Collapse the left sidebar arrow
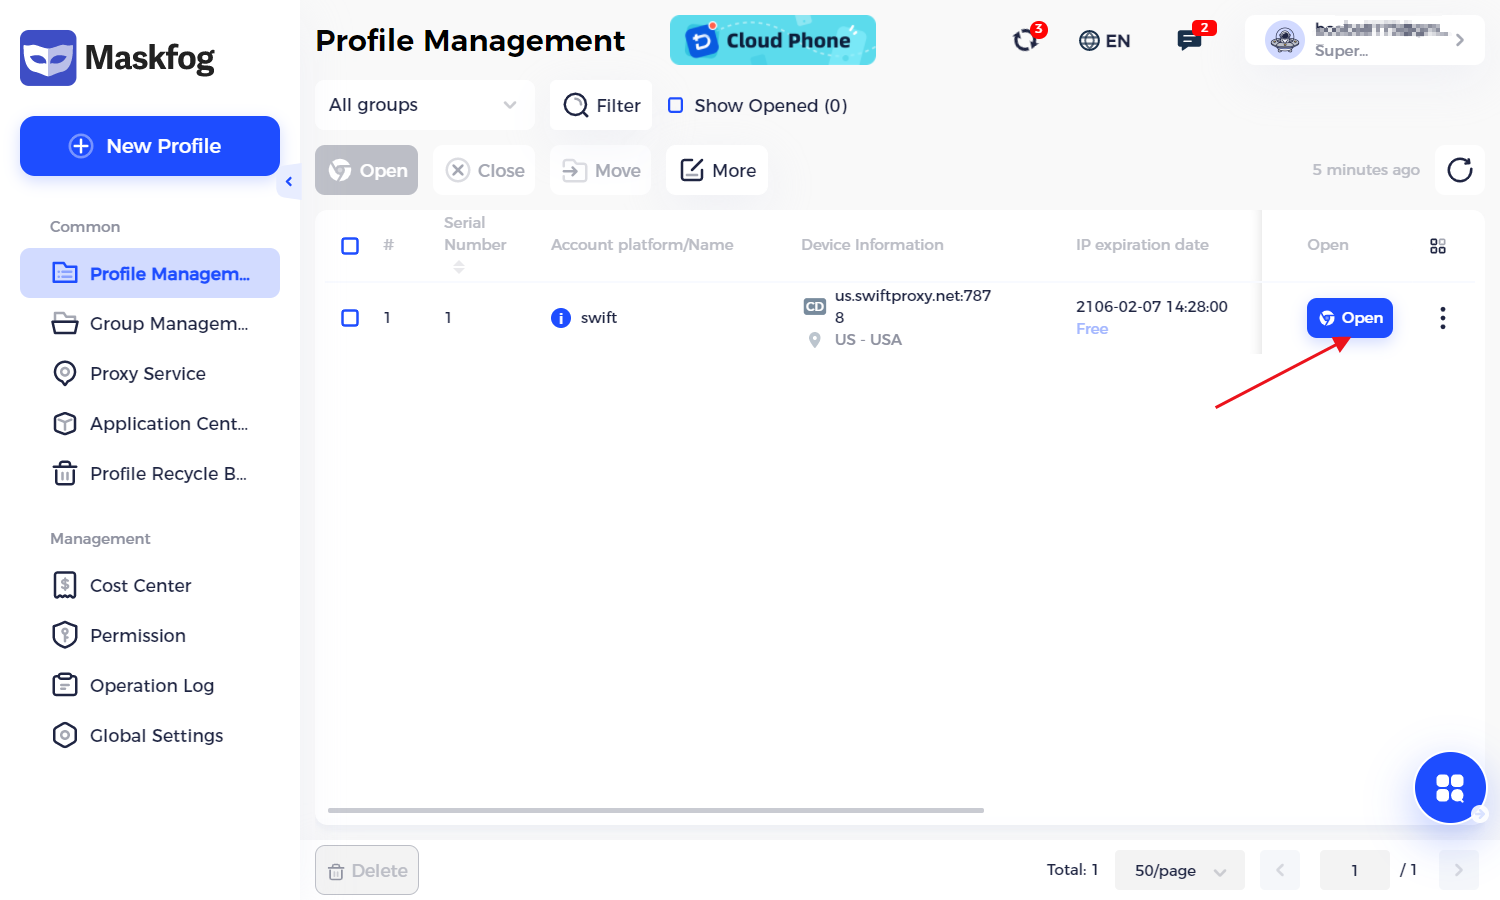 coord(289,182)
